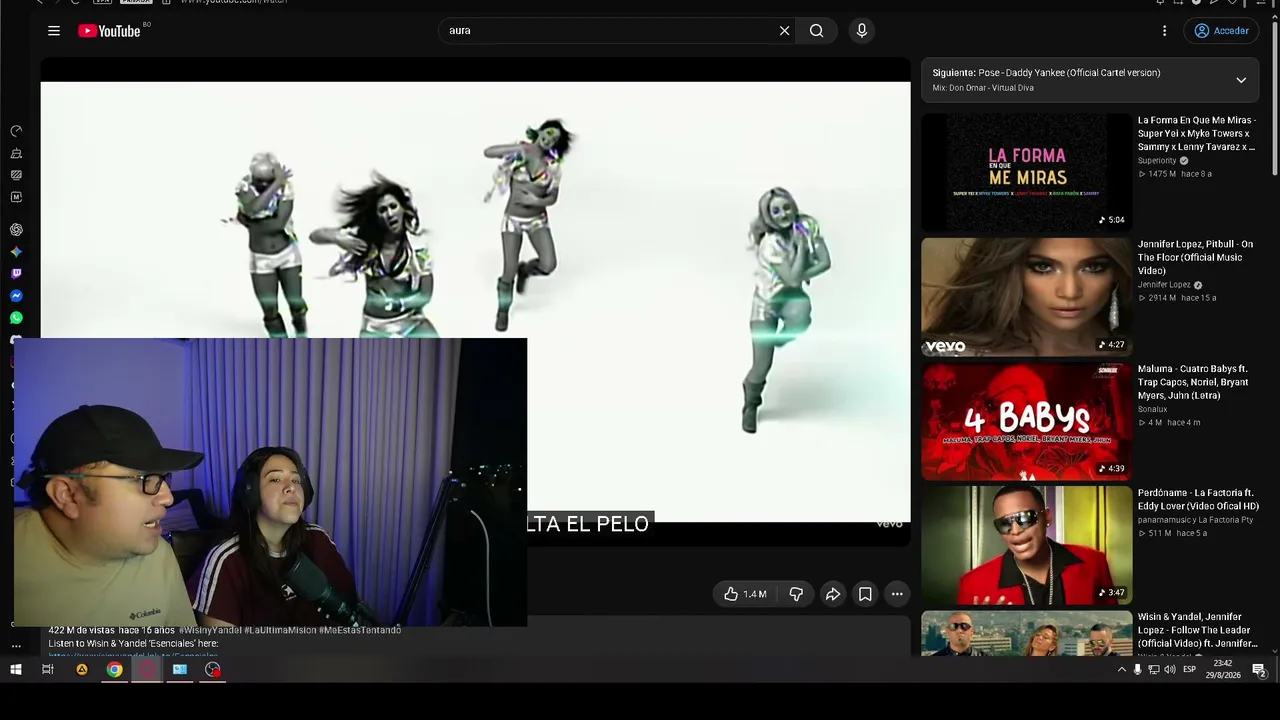Image resolution: width=1280 pixels, height=720 pixels.
Task: Share the video using the arrow icon
Action: point(833,594)
